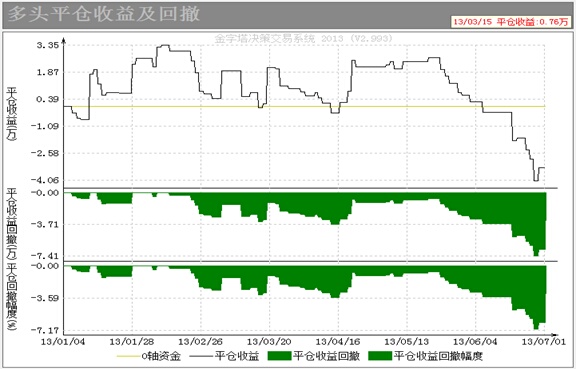This screenshot has width=576, height=369.
Task: Click the x-axis date 13/02/26
Action: coord(201,341)
